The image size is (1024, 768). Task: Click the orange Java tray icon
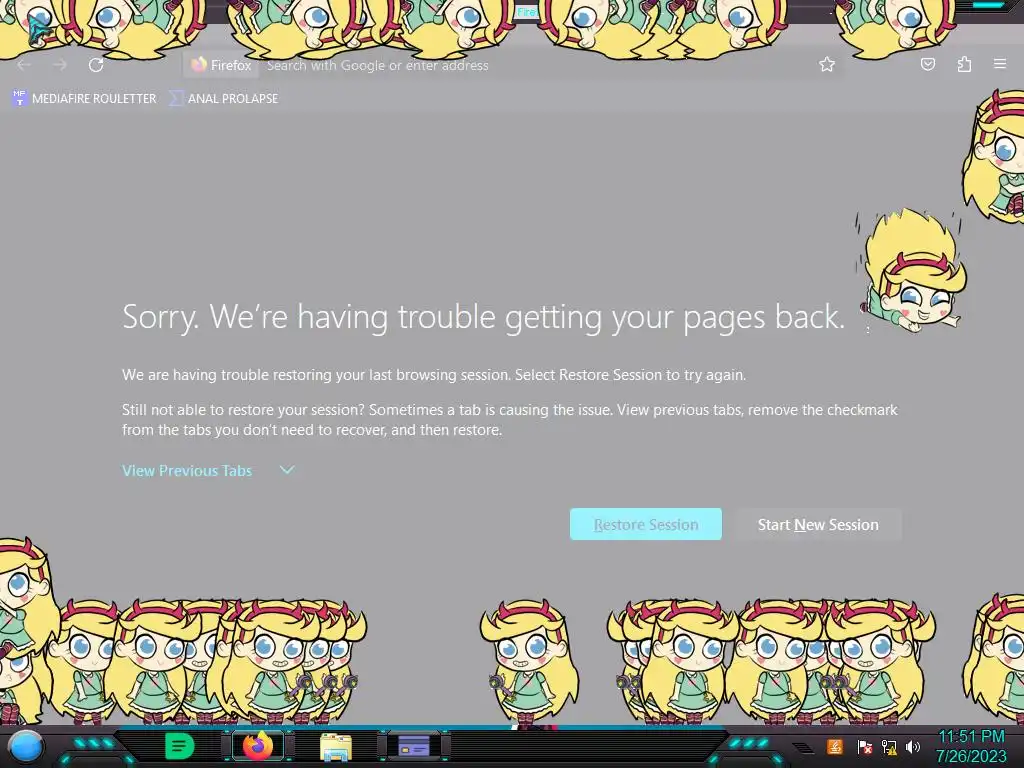[835, 746]
